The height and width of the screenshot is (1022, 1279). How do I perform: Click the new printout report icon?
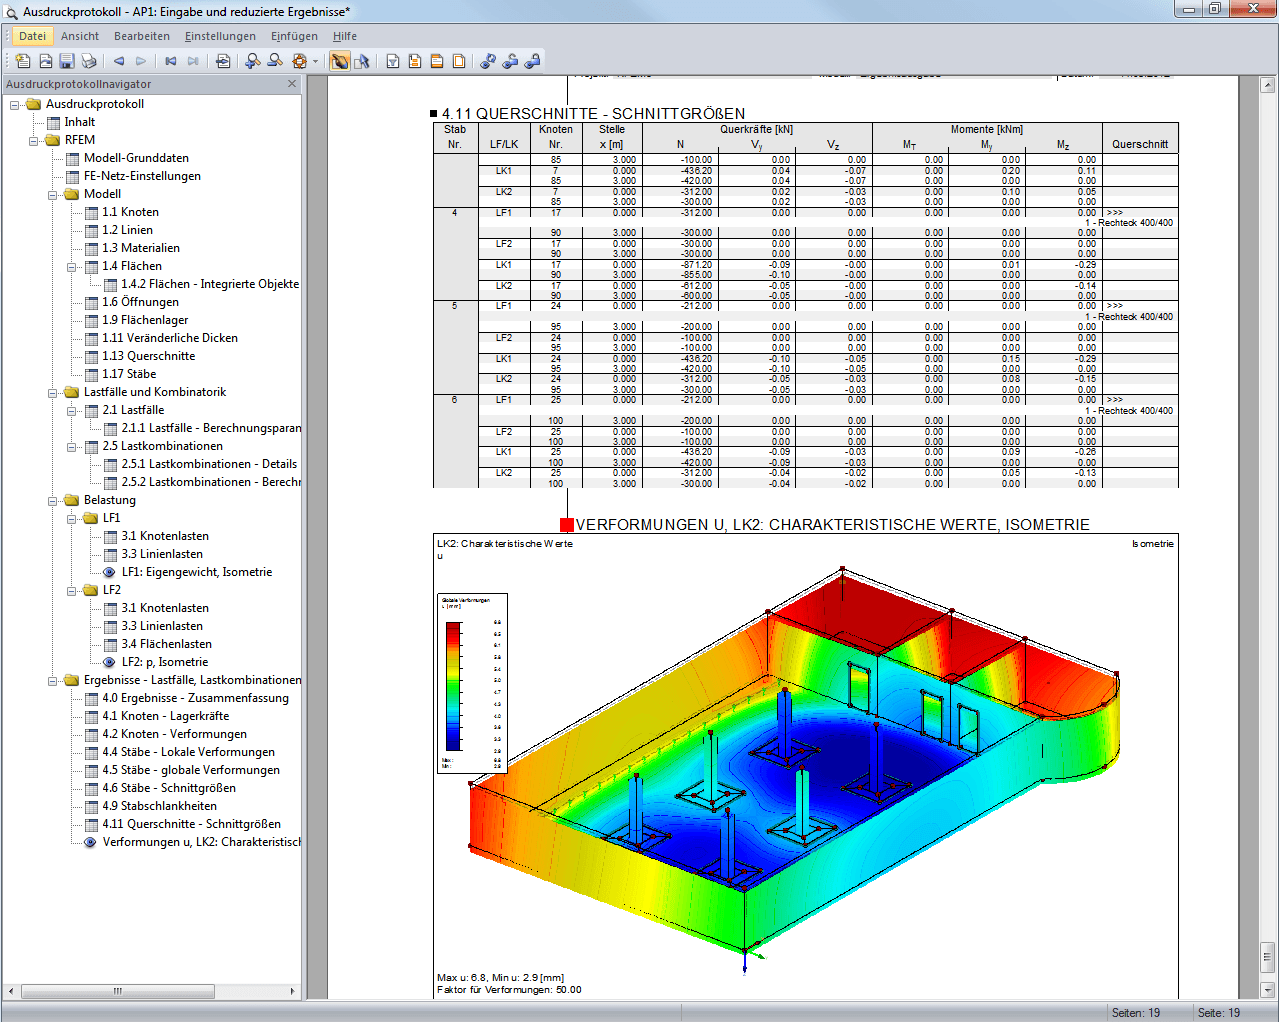23,61
